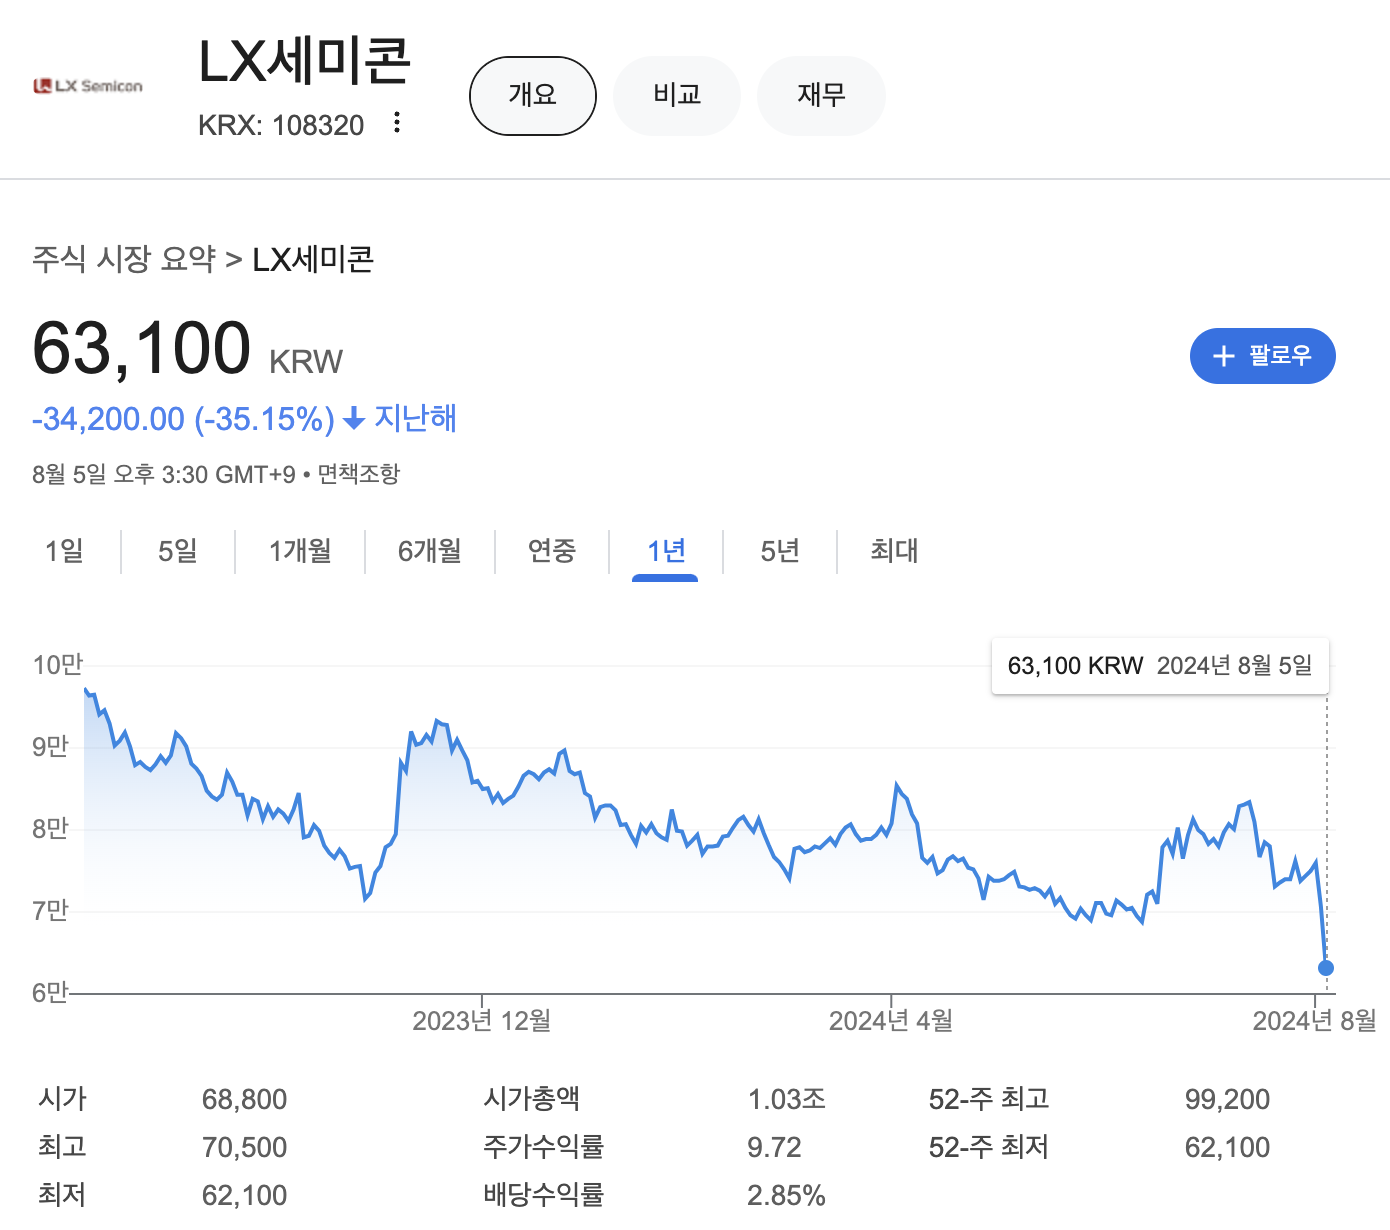
Task: Click the 주가수익률 value 9.72
Action: pyautogui.click(x=774, y=1148)
